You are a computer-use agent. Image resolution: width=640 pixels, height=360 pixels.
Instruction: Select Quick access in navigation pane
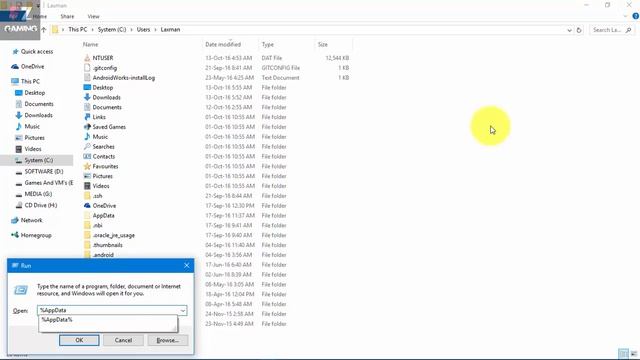pyautogui.click(x=37, y=51)
